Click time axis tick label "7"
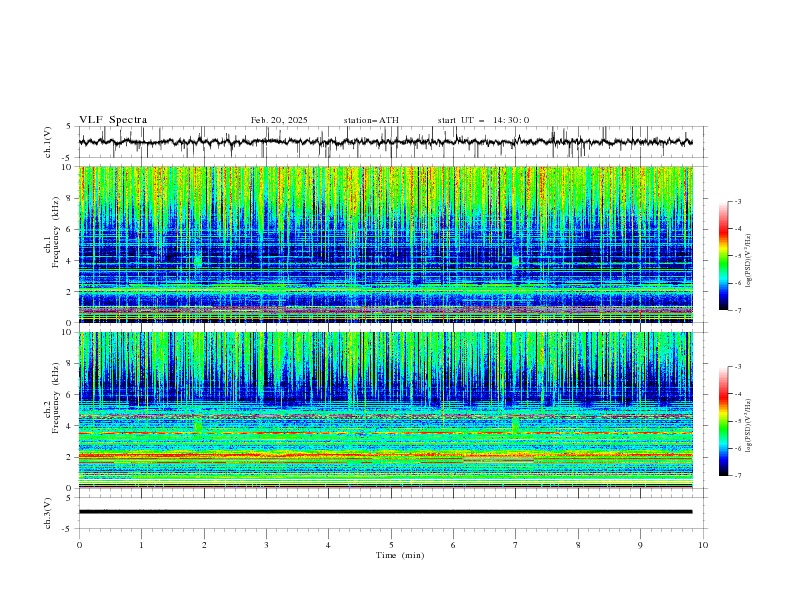Viewport: 792px width, 612px height. coord(516,545)
